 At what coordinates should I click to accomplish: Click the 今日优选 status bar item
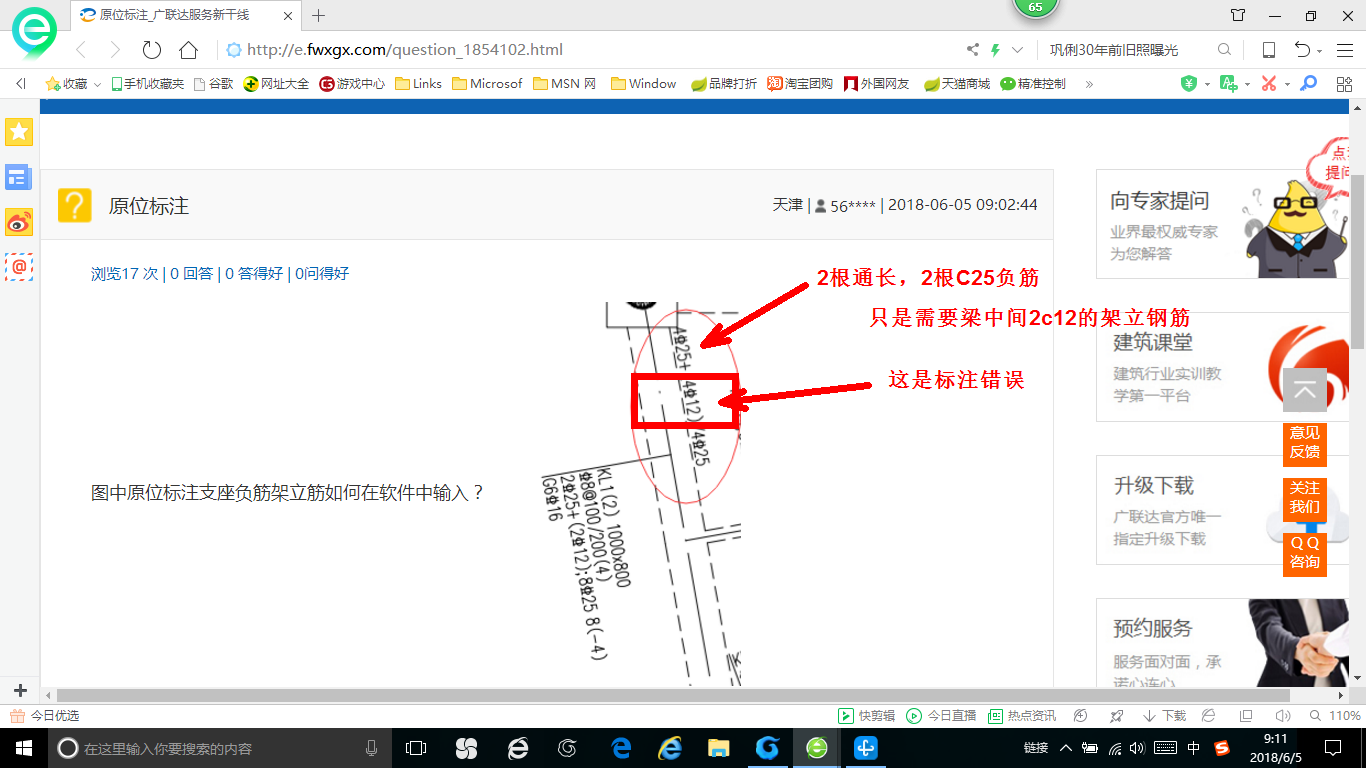[x=45, y=716]
